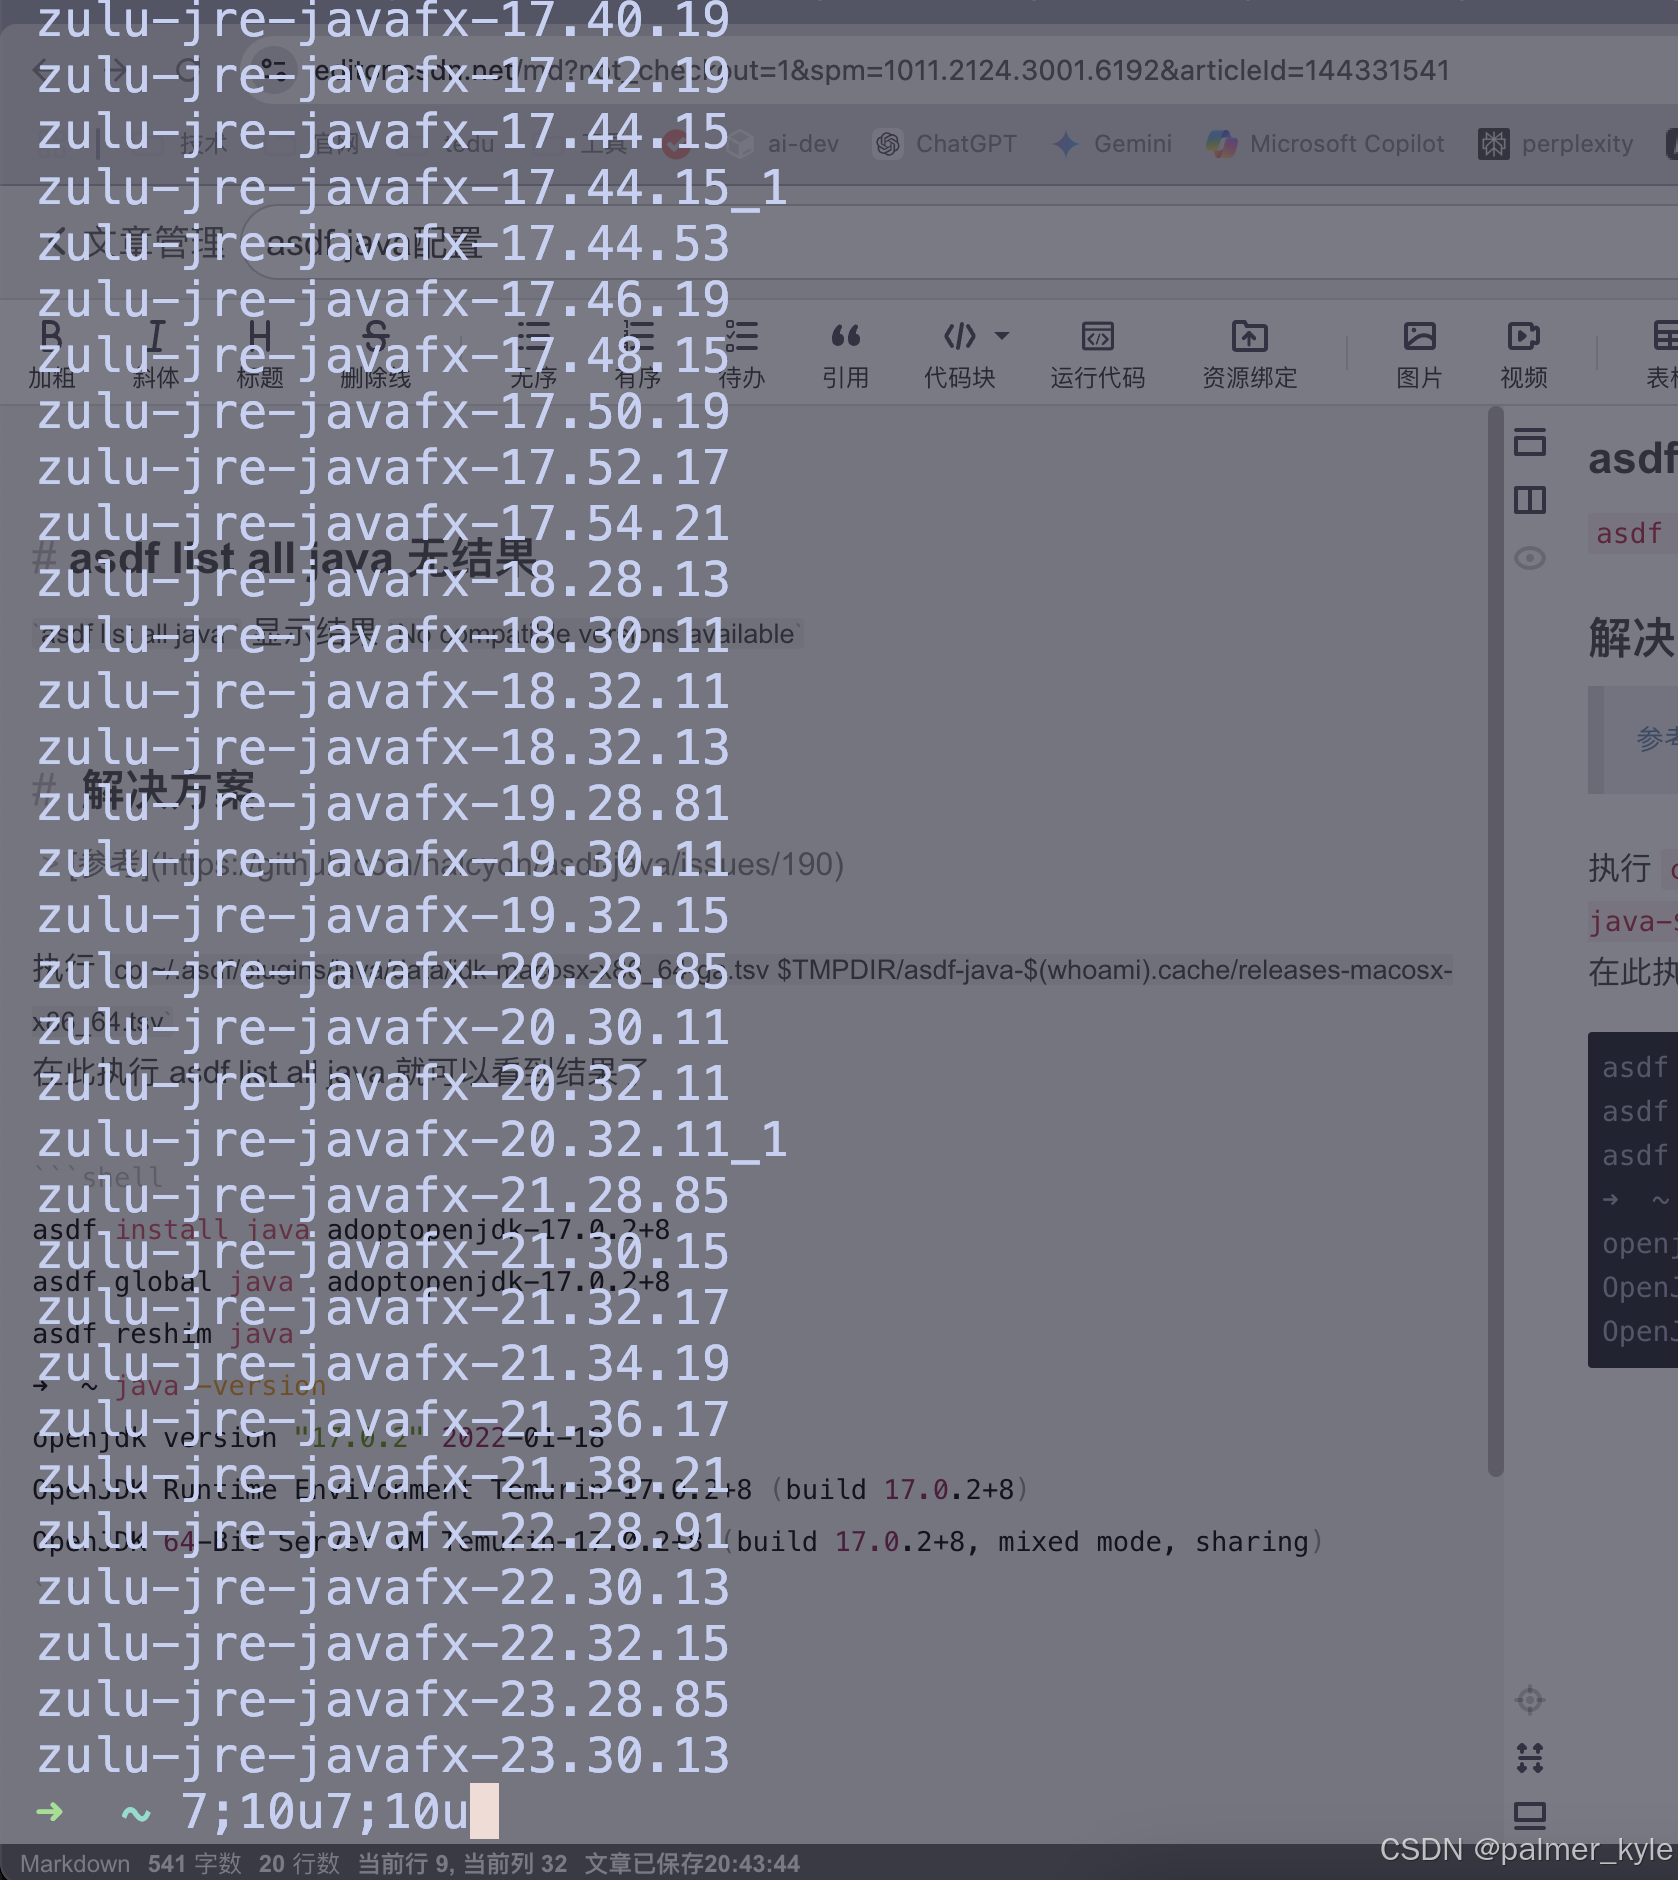This screenshot has height=1880, width=1678.
Task: Edit the article title field
Action: point(960,242)
